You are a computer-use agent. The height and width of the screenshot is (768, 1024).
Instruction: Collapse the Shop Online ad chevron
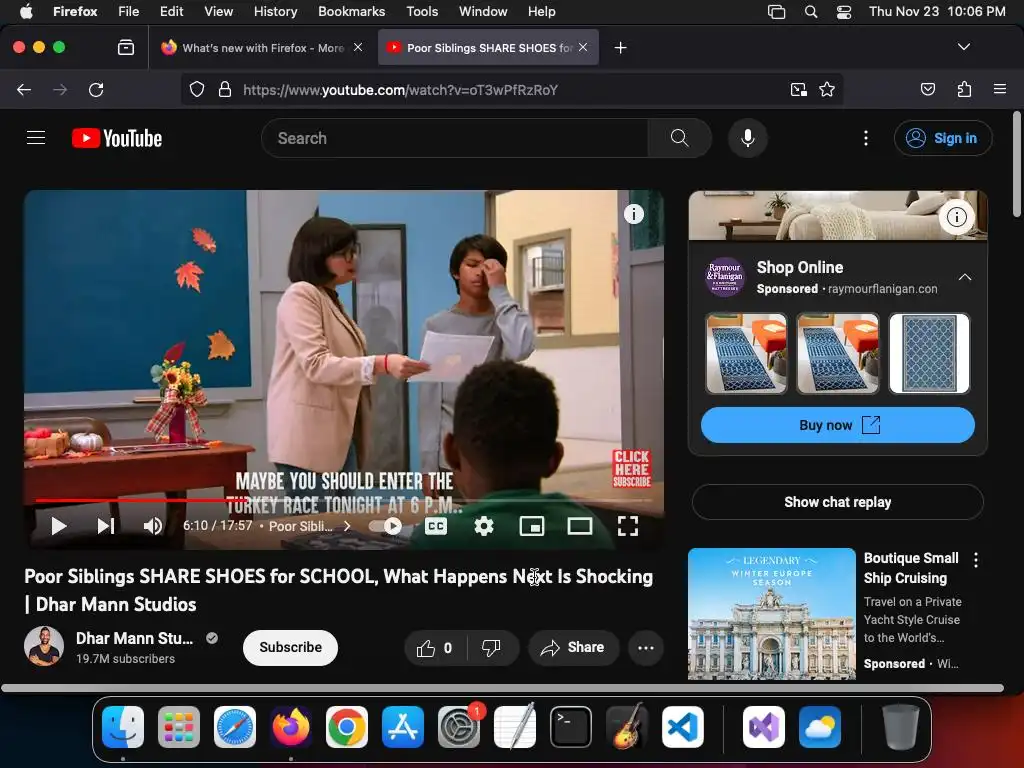(x=964, y=277)
